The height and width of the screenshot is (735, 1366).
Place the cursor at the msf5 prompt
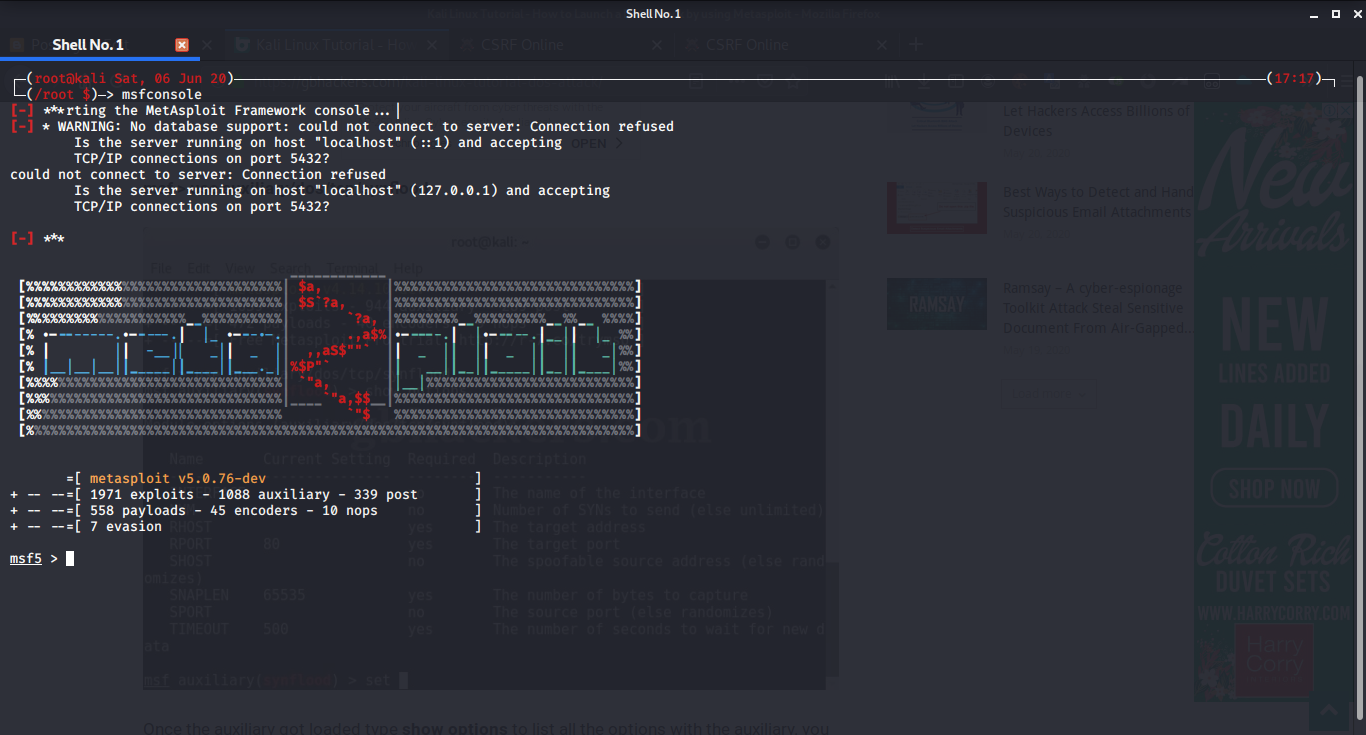[x=68, y=558]
